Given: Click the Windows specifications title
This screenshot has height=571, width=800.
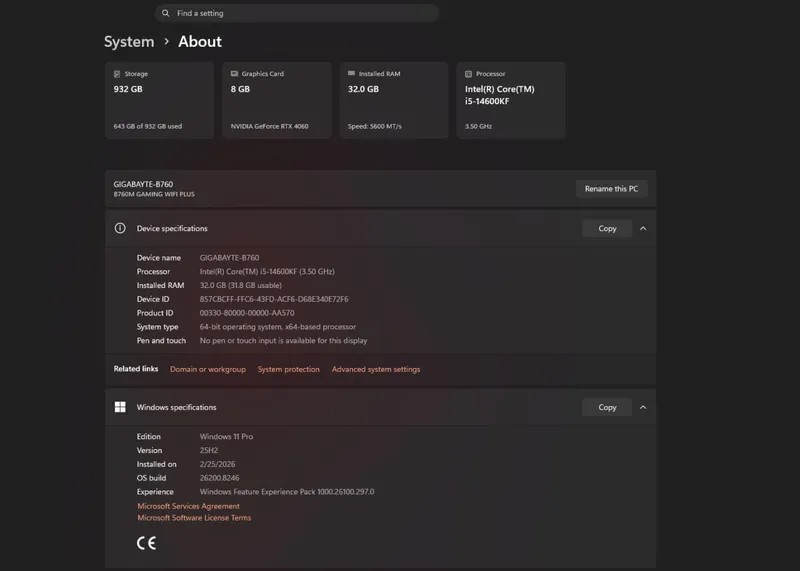Looking at the screenshot, I should 177,407.
